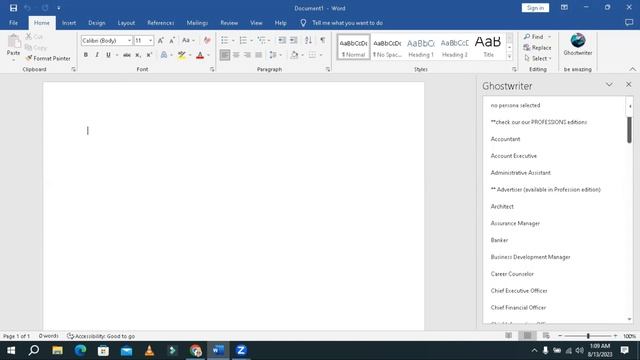Toggle Strikethrough formatting
The height and width of the screenshot is (360, 640).
pyautogui.click(x=127, y=55)
